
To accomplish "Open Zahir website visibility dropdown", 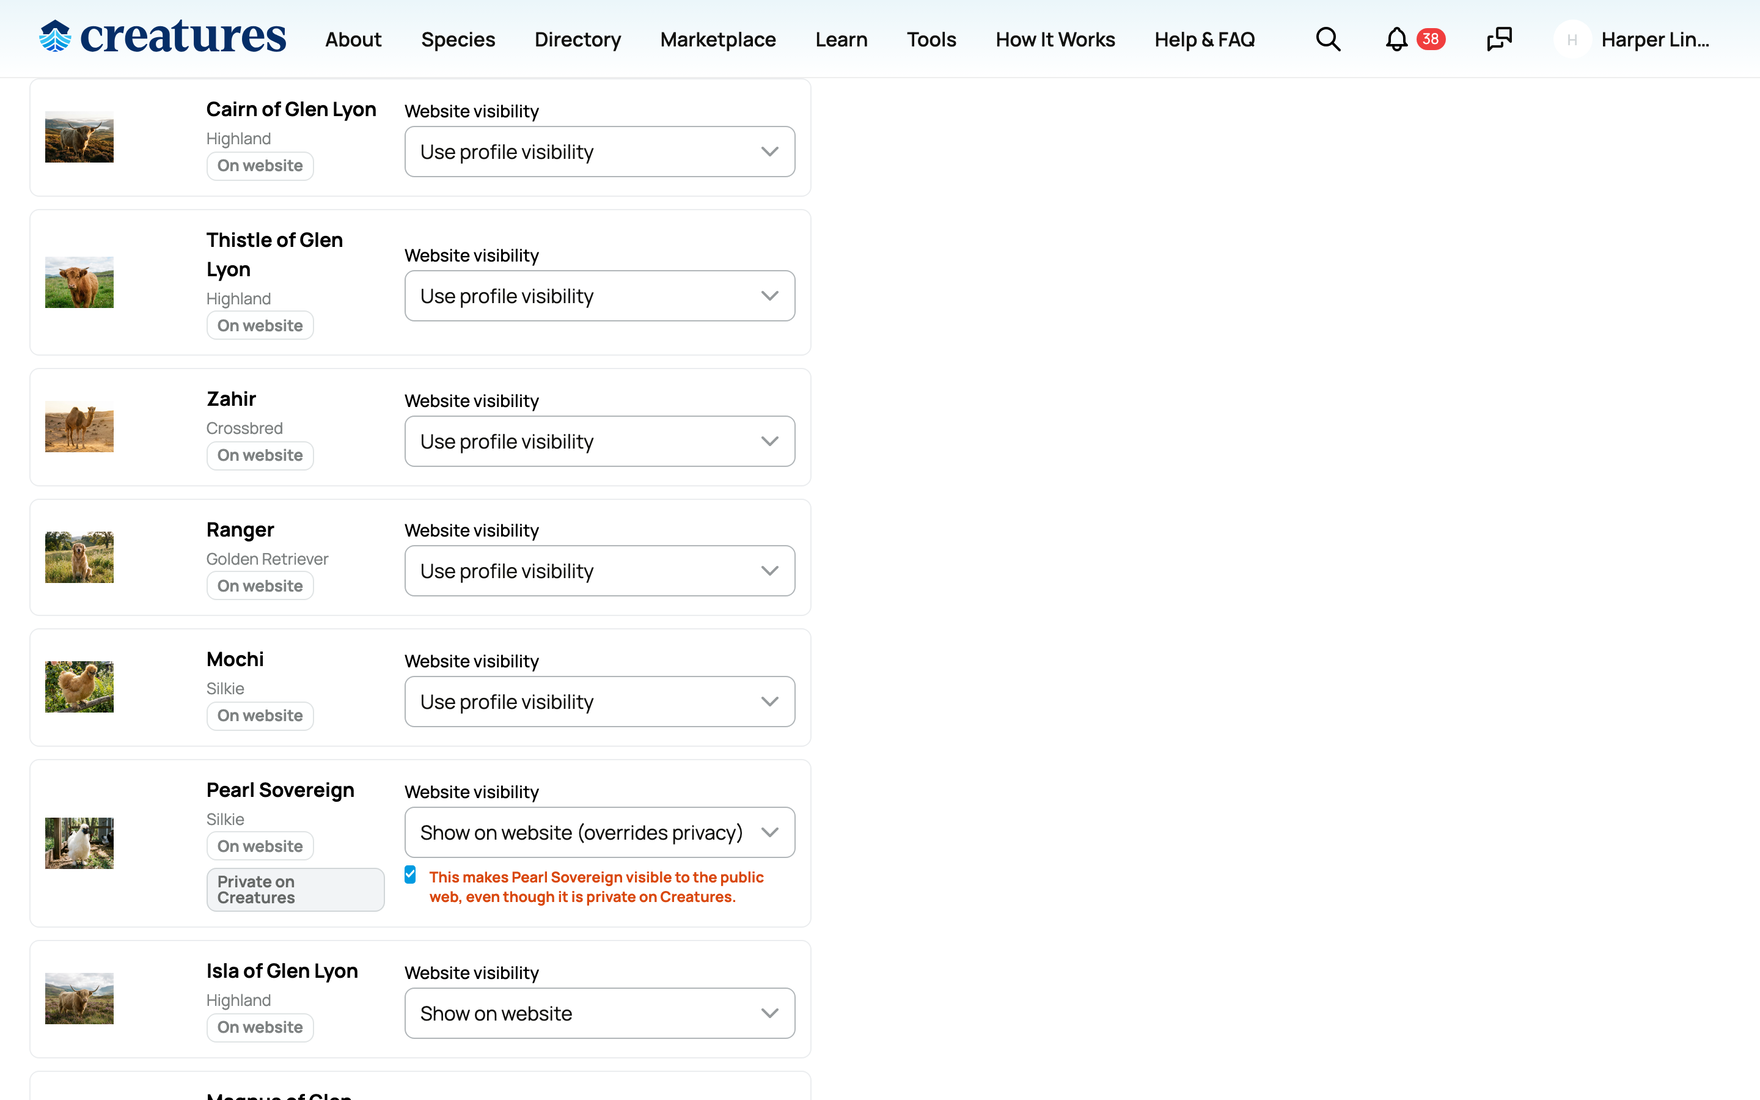I will tap(600, 441).
